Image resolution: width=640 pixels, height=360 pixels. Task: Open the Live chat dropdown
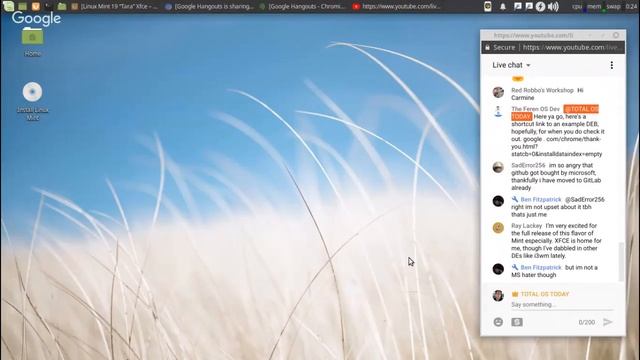click(x=511, y=65)
